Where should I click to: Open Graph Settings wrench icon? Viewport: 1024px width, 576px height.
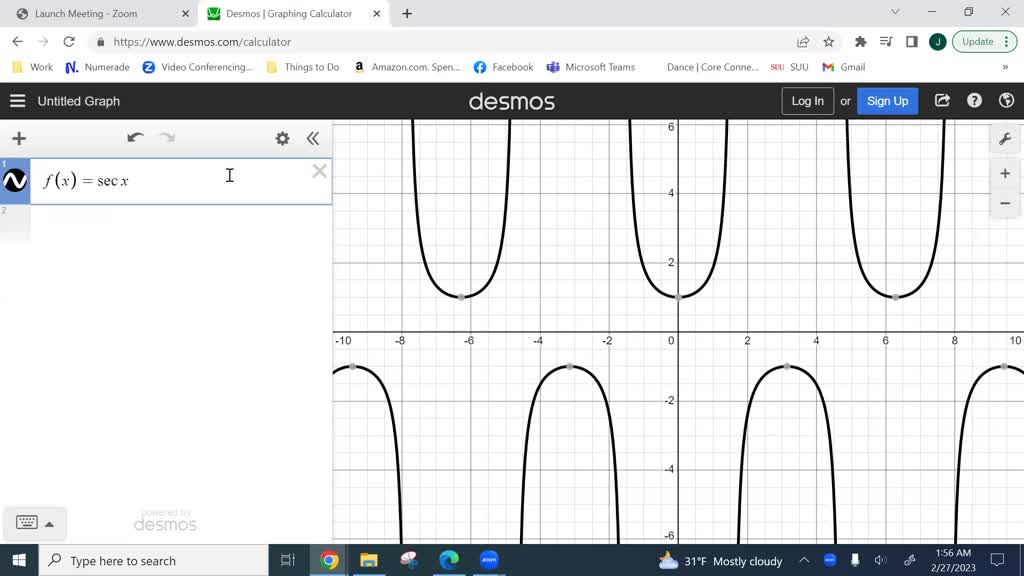(1005, 139)
